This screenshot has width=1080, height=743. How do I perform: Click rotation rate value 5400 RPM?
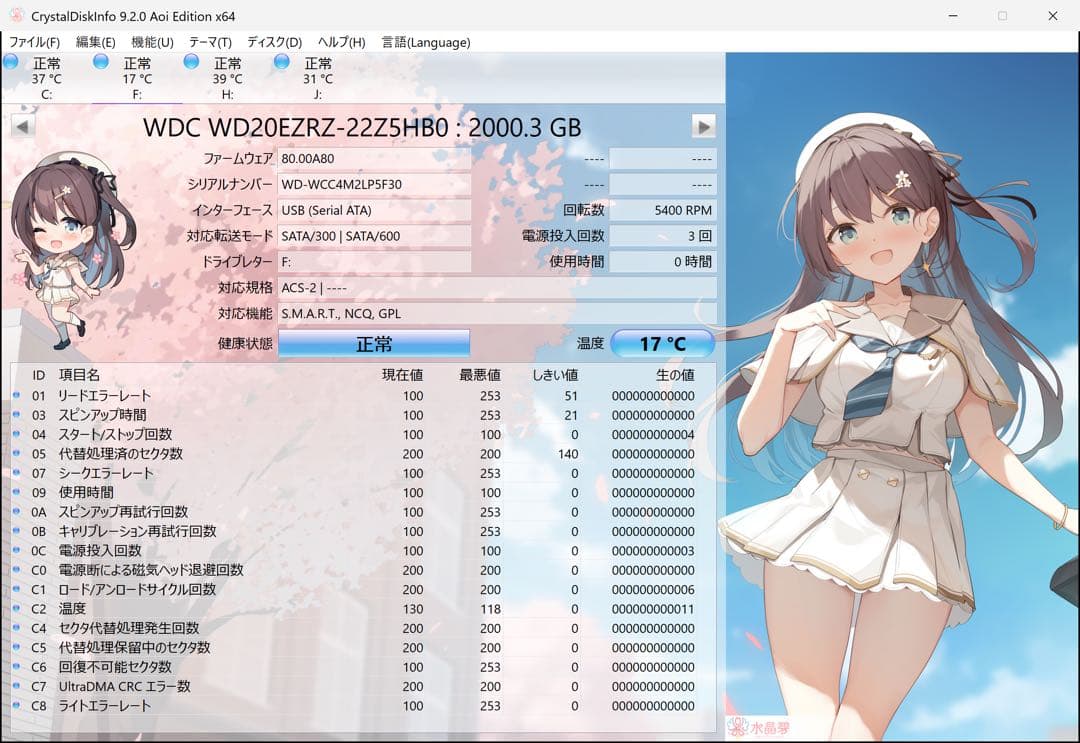(663, 211)
